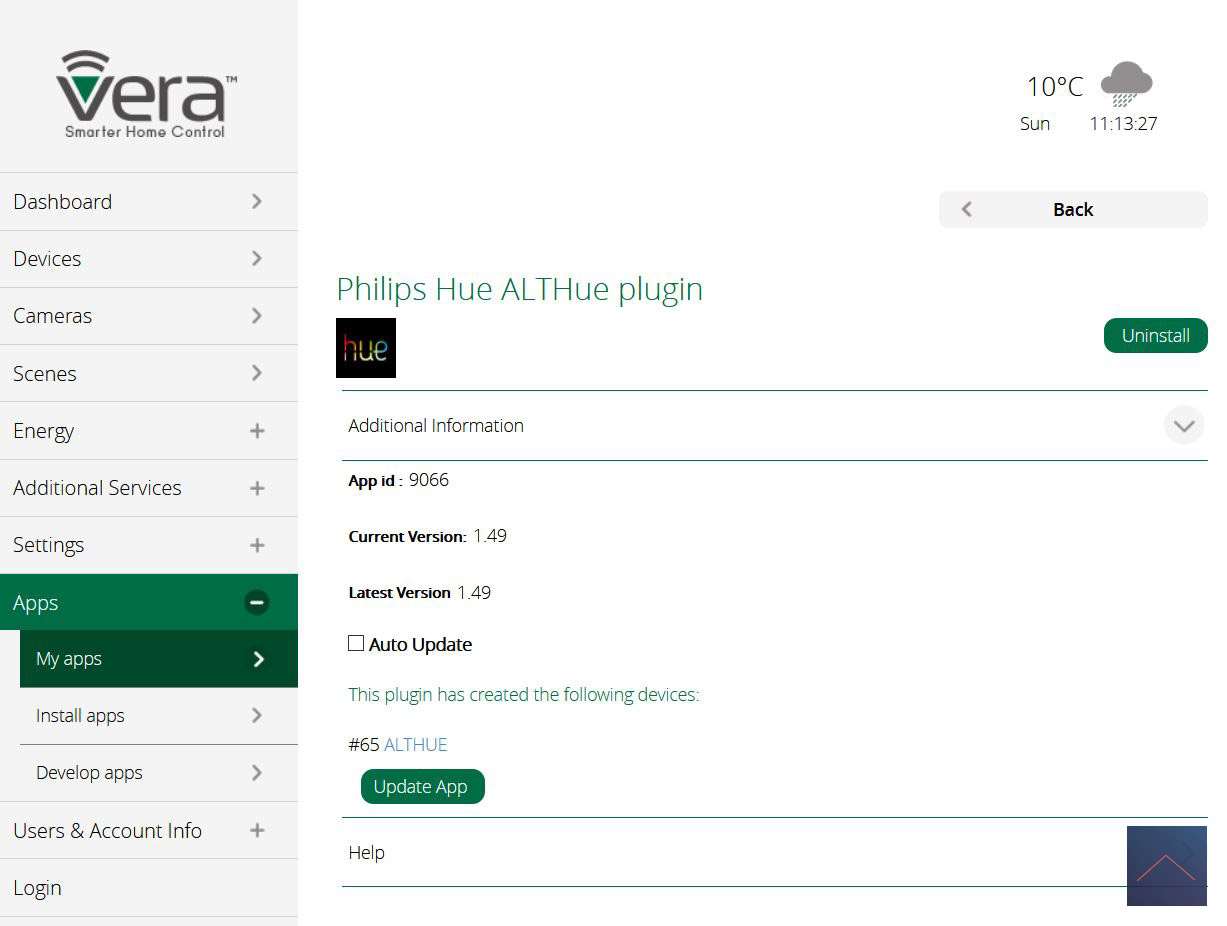Collapse the Apps menu minus icon

coord(257,602)
